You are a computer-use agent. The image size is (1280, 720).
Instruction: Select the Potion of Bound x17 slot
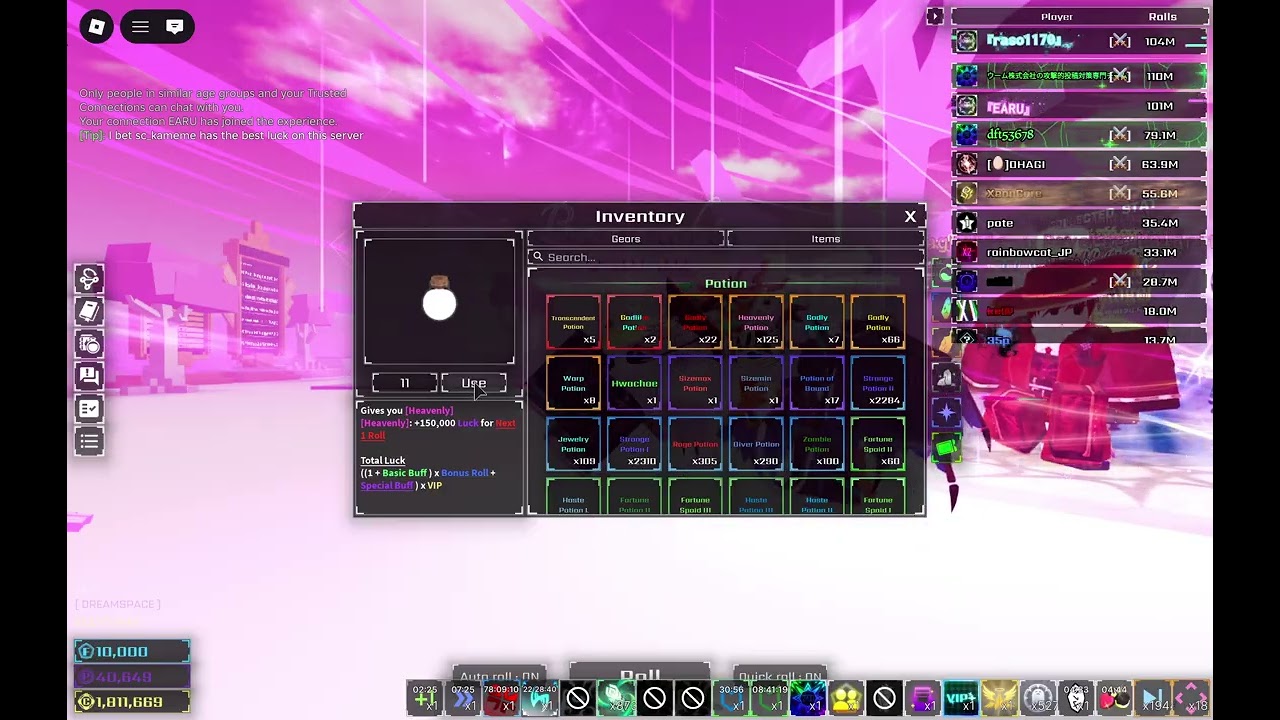(x=817, y=383)
